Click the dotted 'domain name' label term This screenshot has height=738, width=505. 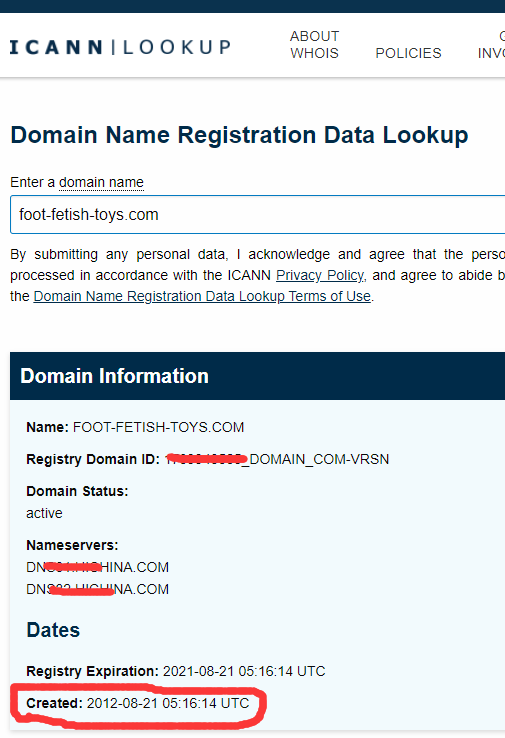(x=101, y=182)
